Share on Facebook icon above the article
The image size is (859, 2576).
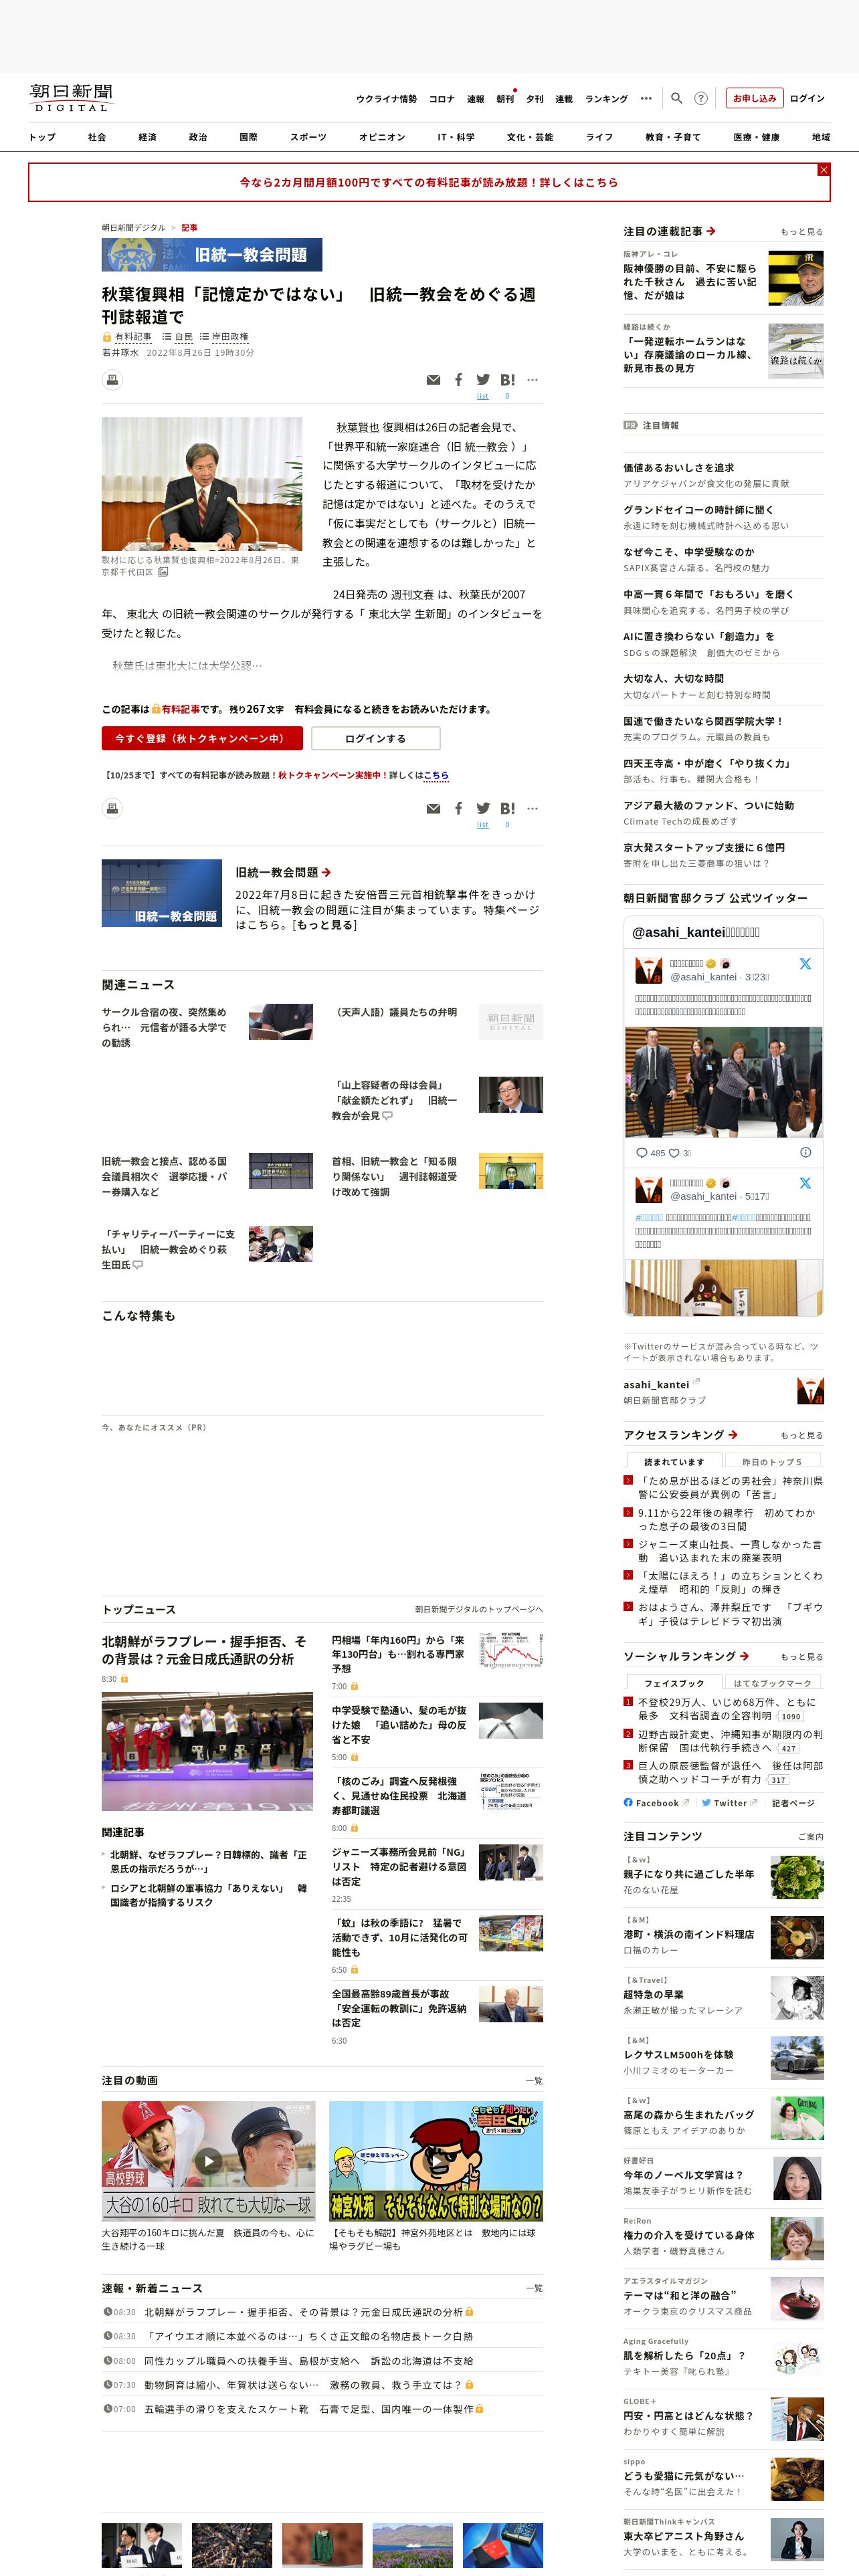pyautogui.click(x=458, y=380)
